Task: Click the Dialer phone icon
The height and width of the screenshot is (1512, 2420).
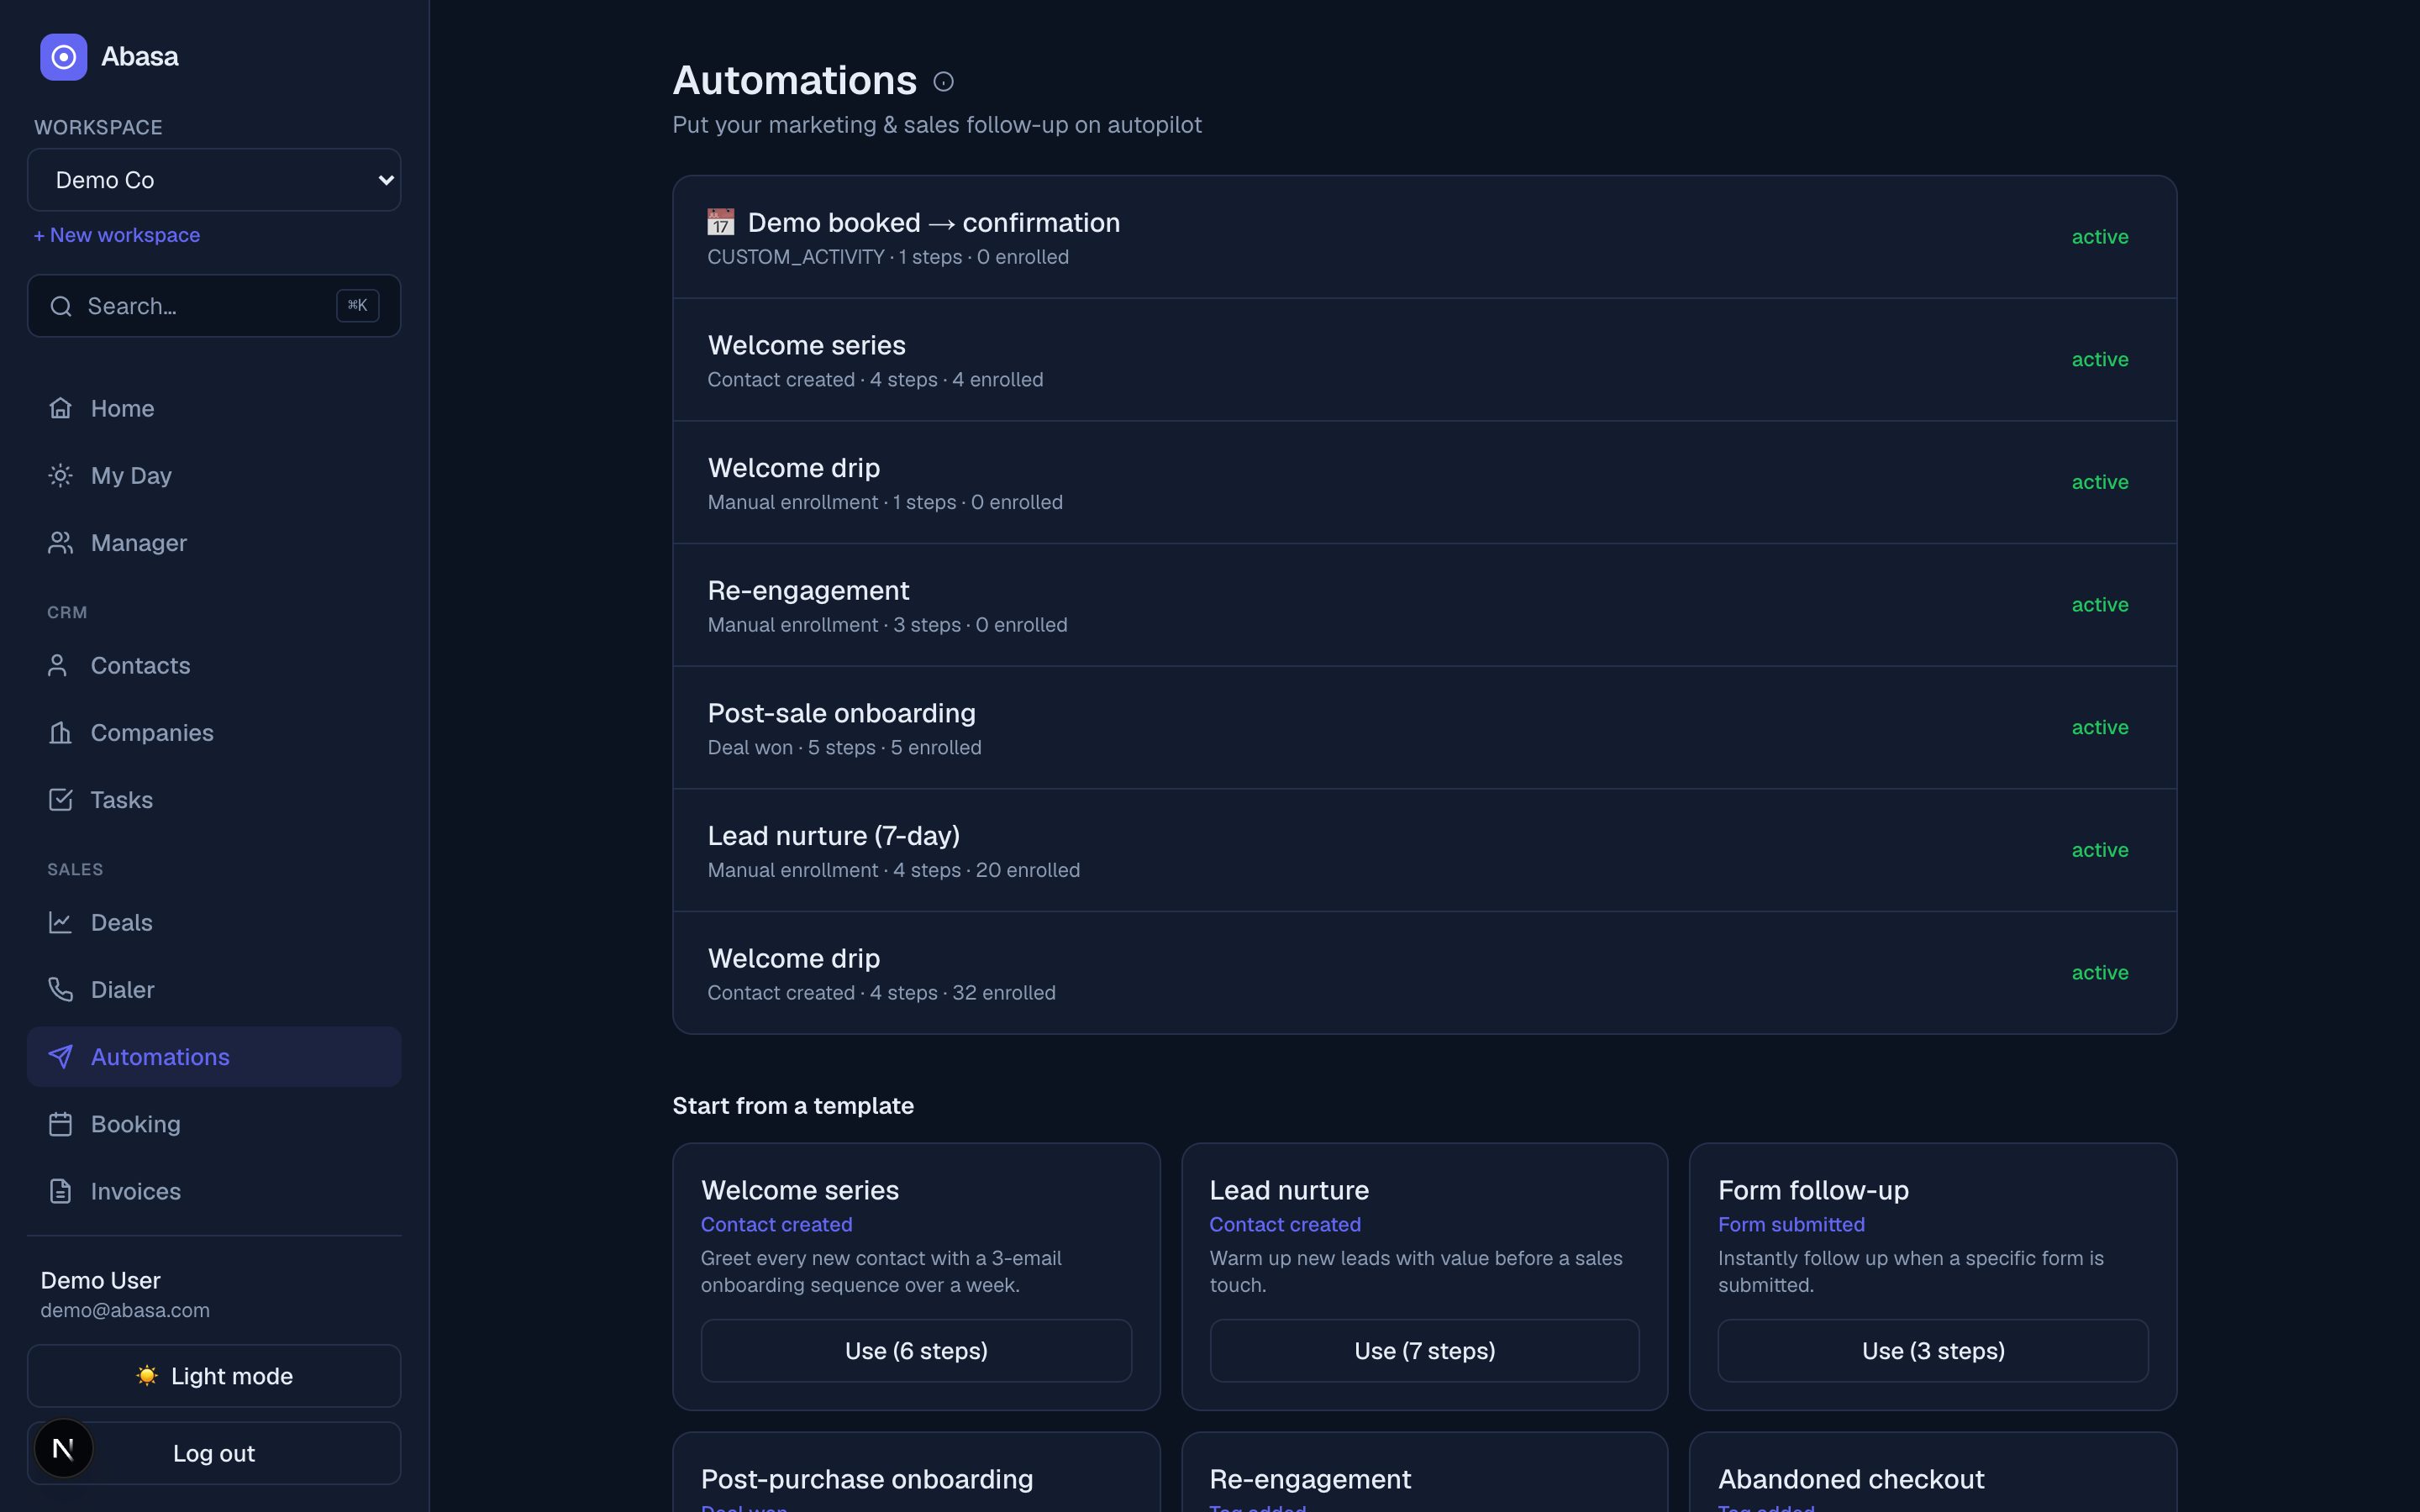Action: click(x=60, y=989)
